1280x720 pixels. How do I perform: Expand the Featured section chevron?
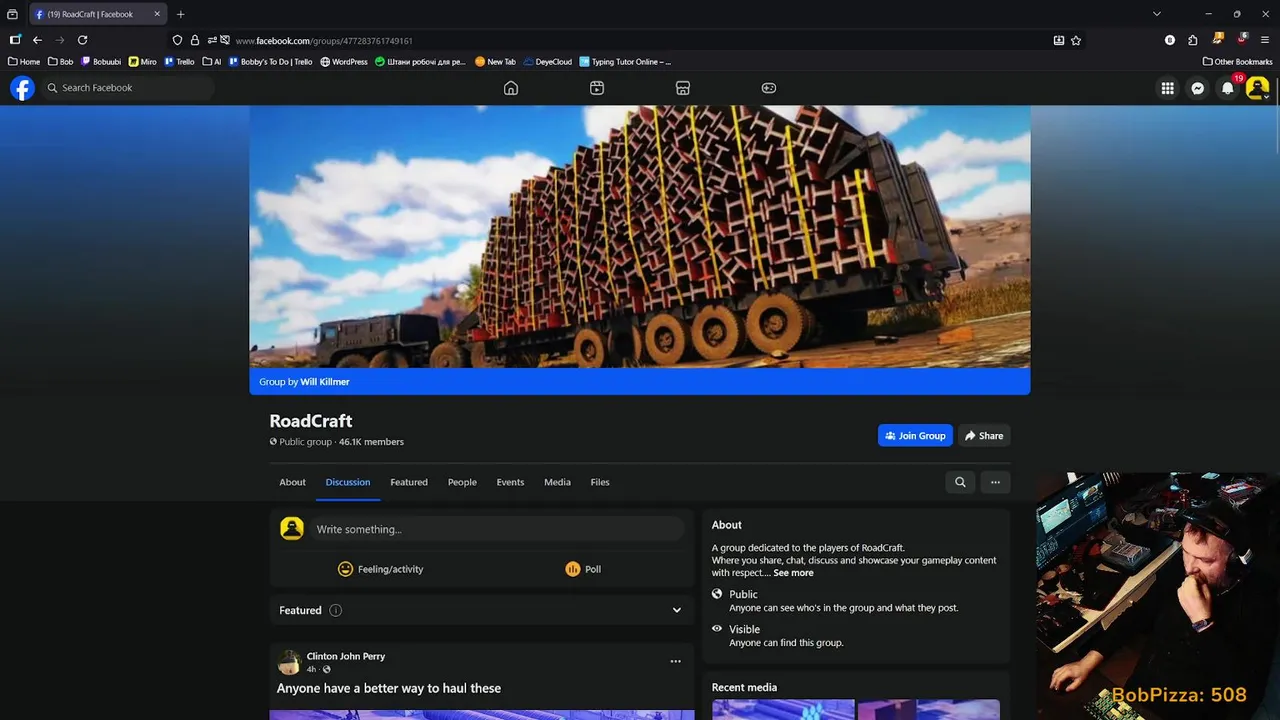click(677, 610)
